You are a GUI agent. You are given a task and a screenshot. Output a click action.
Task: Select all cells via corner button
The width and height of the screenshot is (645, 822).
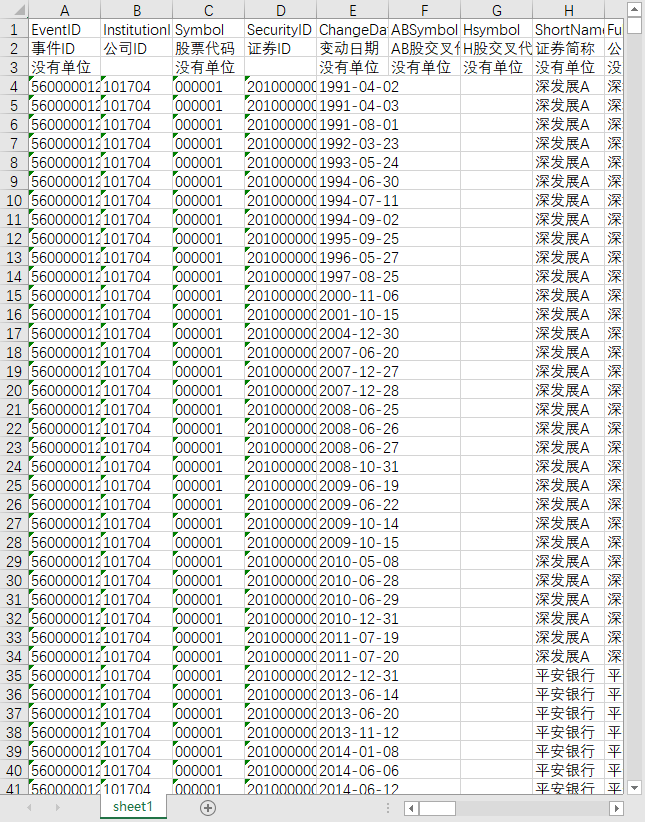coord(14,10)
